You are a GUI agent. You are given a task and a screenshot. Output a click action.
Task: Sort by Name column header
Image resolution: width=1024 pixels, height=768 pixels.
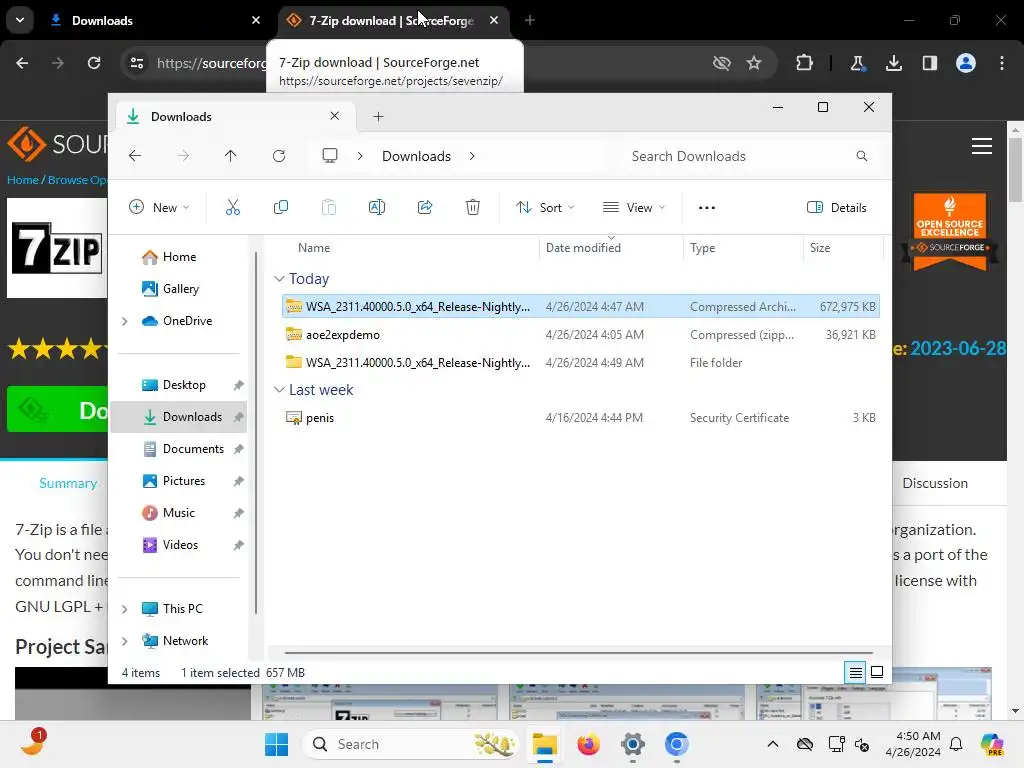click(409, 248)
